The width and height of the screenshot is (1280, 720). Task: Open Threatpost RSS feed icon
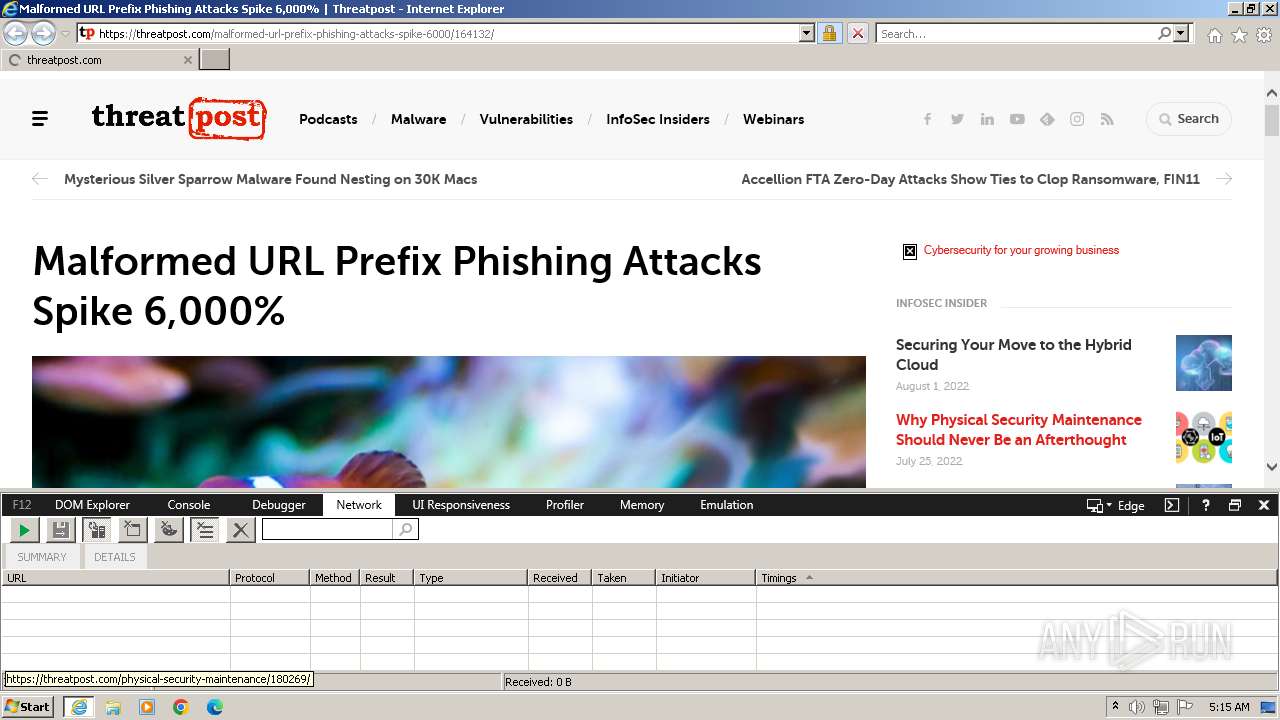coord(1107,119)
